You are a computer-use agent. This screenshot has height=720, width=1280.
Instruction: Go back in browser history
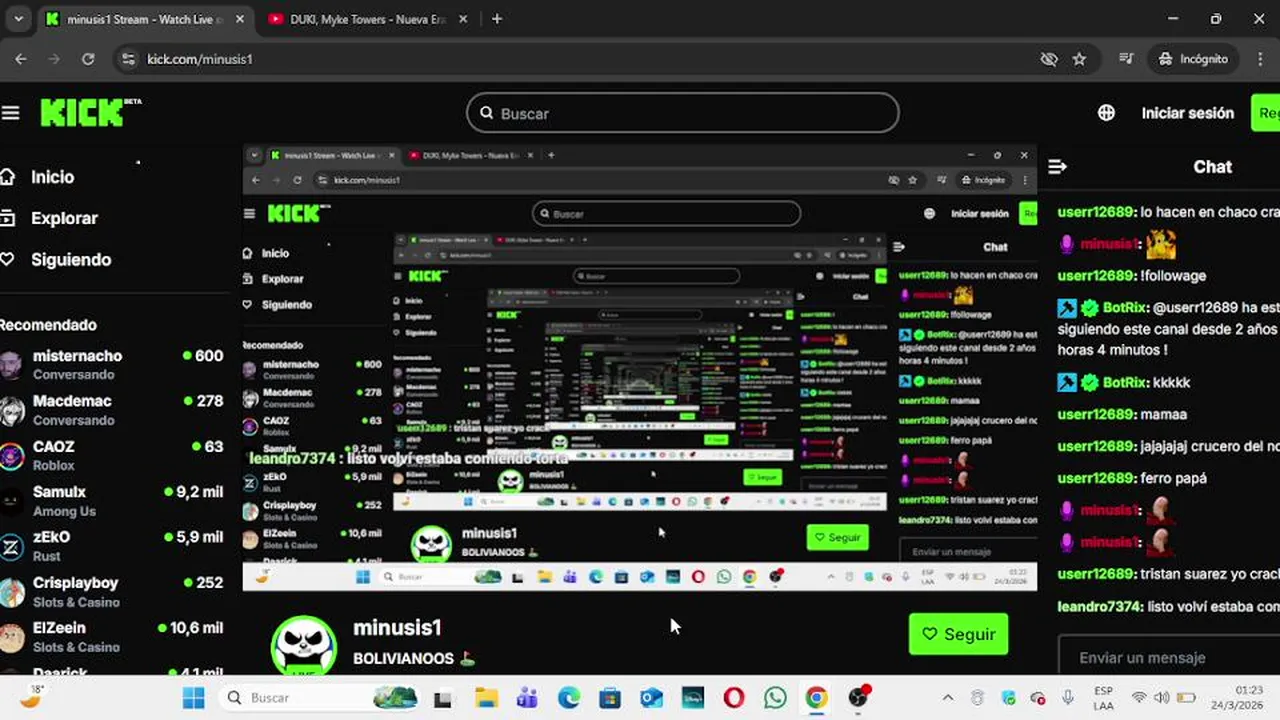click(21, 59)
